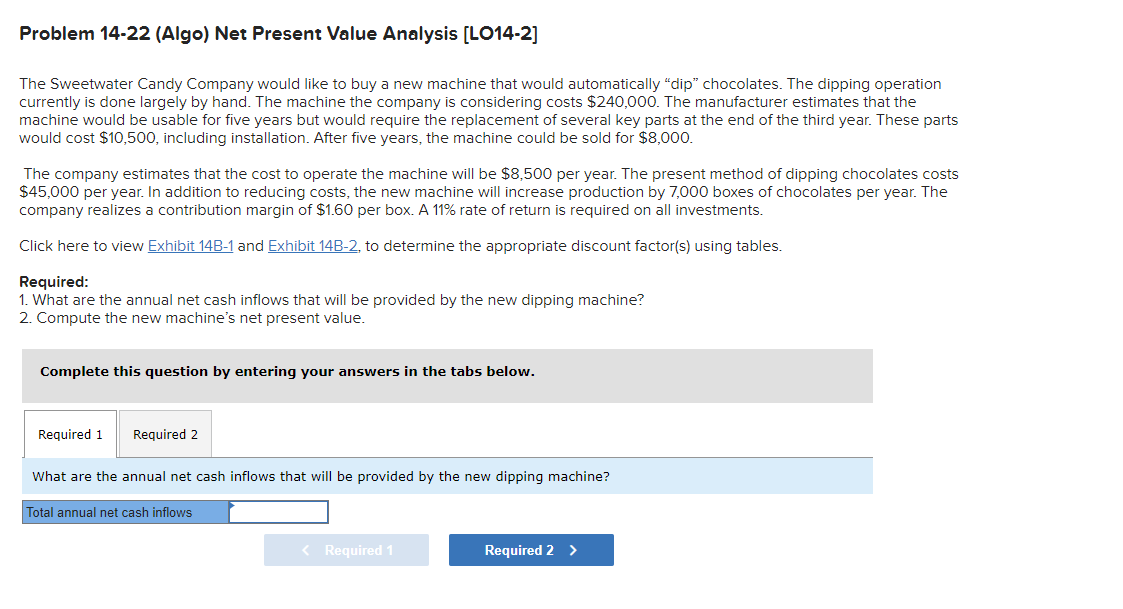Viewport: 1123px width, 609px height.
Task: Open the Exhibit 14B-1 link
Action: 190,245
